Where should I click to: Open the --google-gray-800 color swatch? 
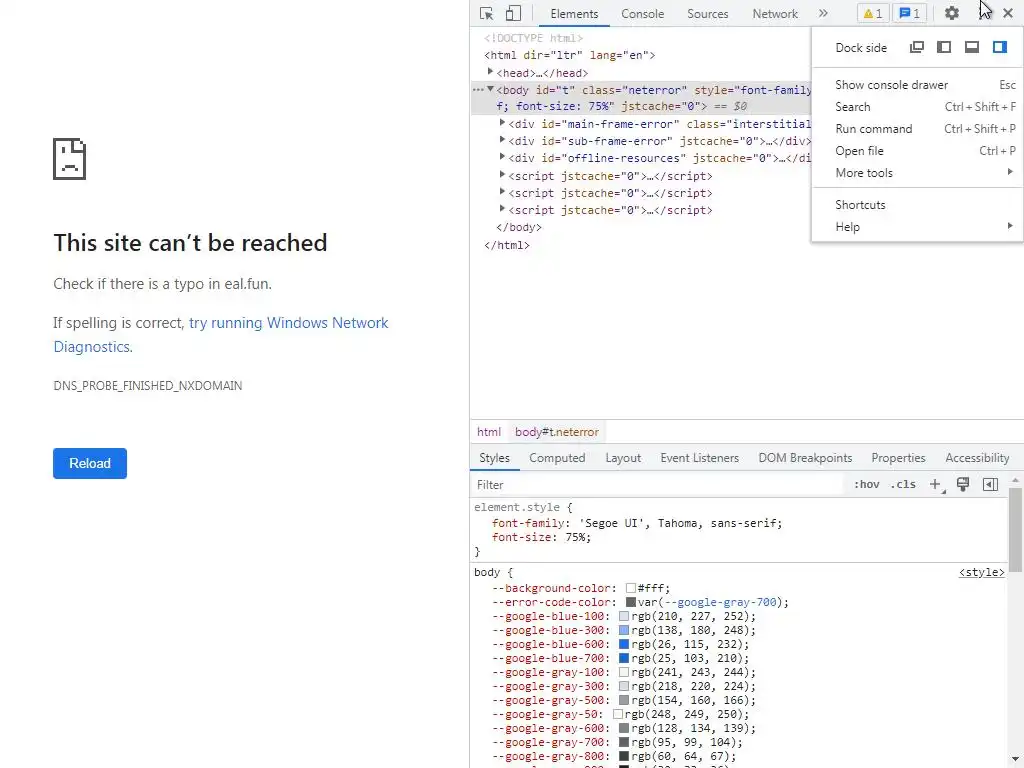624,757
